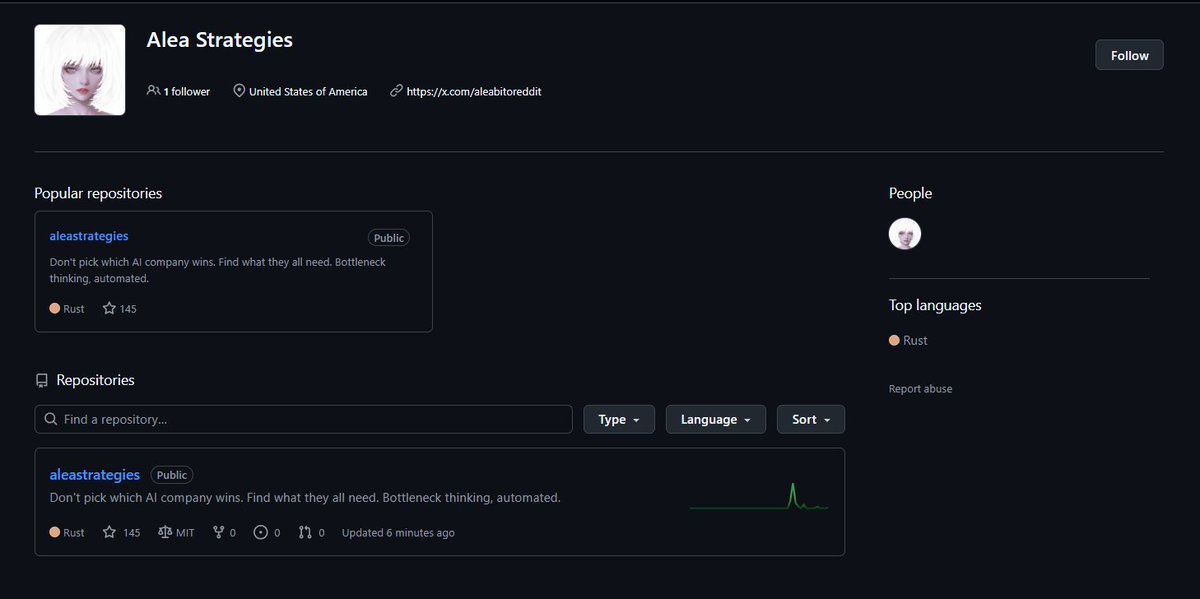Open the green activity graph for aleastrategies

[x=759, y=497]
